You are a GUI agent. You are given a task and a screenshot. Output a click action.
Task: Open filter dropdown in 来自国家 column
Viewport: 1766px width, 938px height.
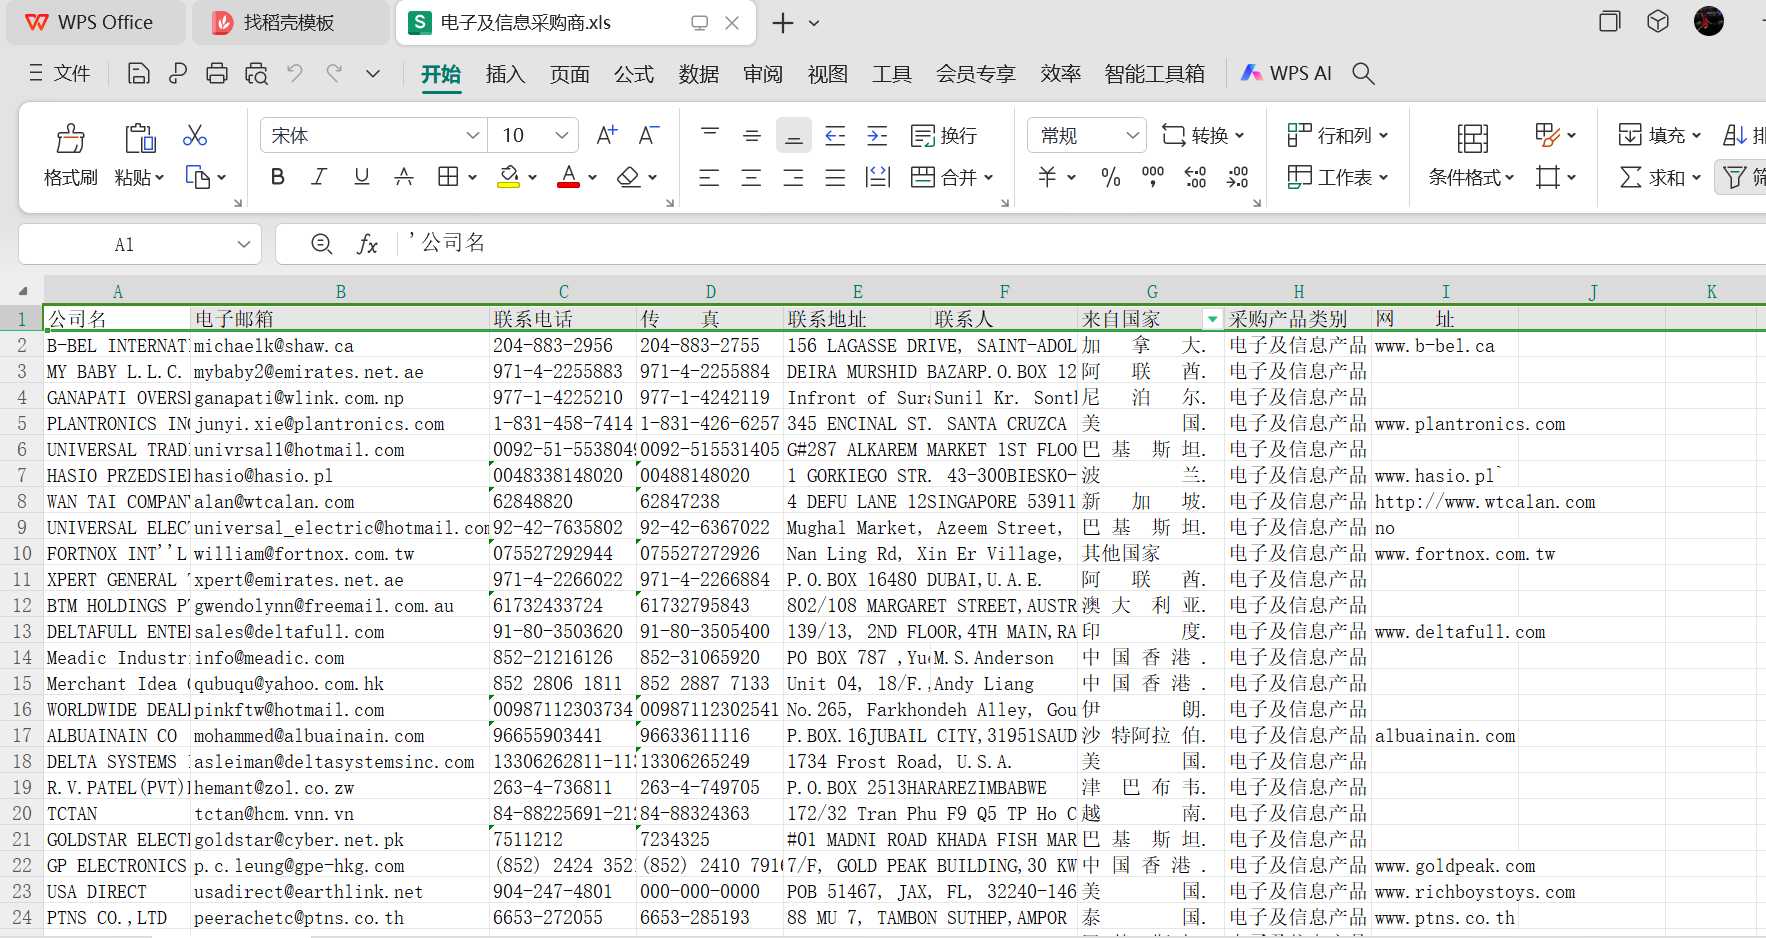click(x=1212, y=319)
